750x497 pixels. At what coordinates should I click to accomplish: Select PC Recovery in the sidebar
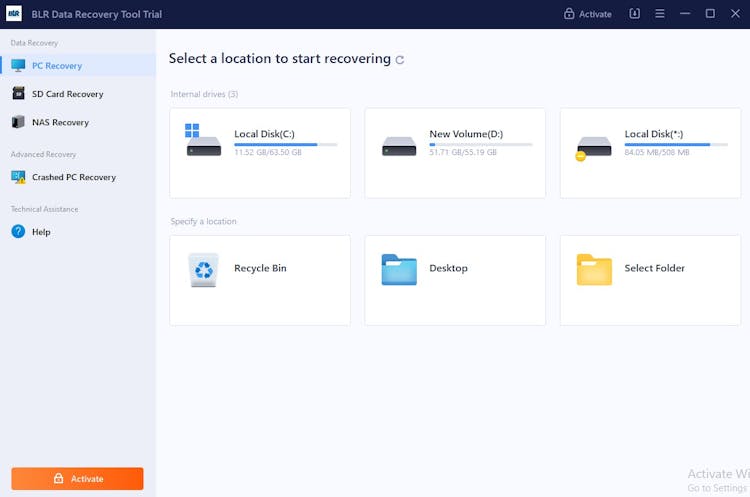click(57, 66)
